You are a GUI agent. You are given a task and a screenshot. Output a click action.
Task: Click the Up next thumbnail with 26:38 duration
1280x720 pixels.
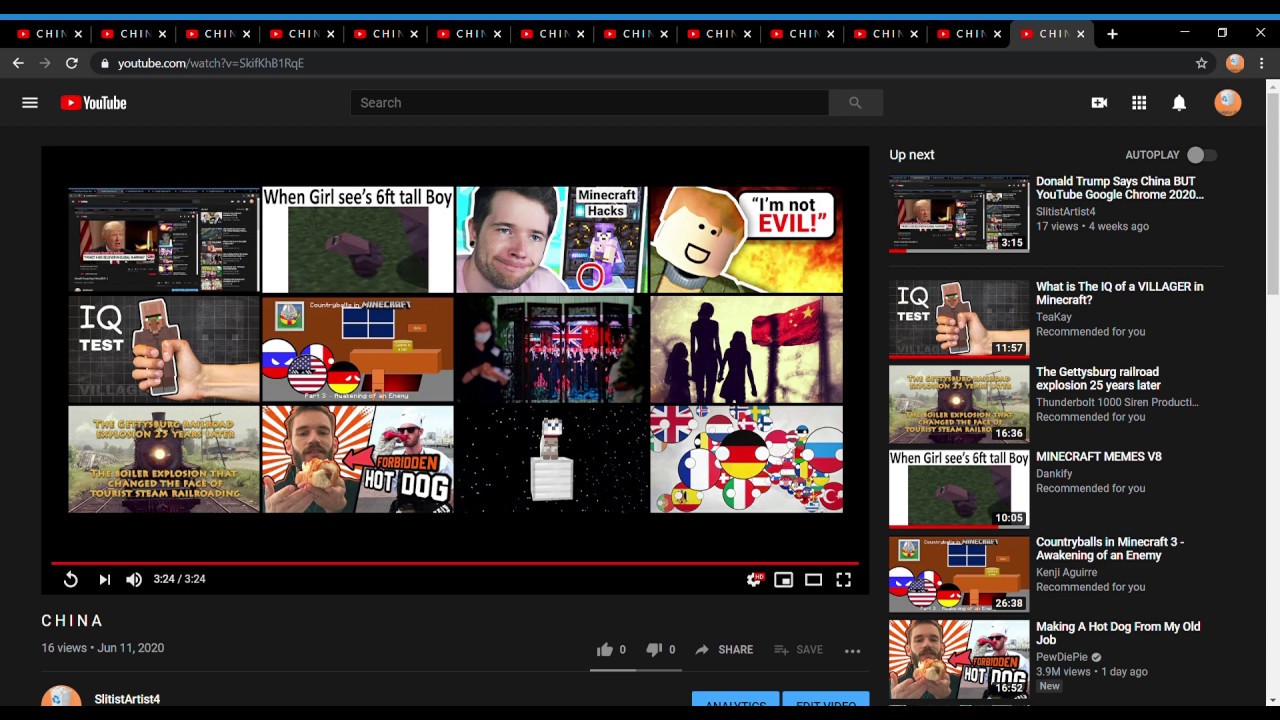959,574
